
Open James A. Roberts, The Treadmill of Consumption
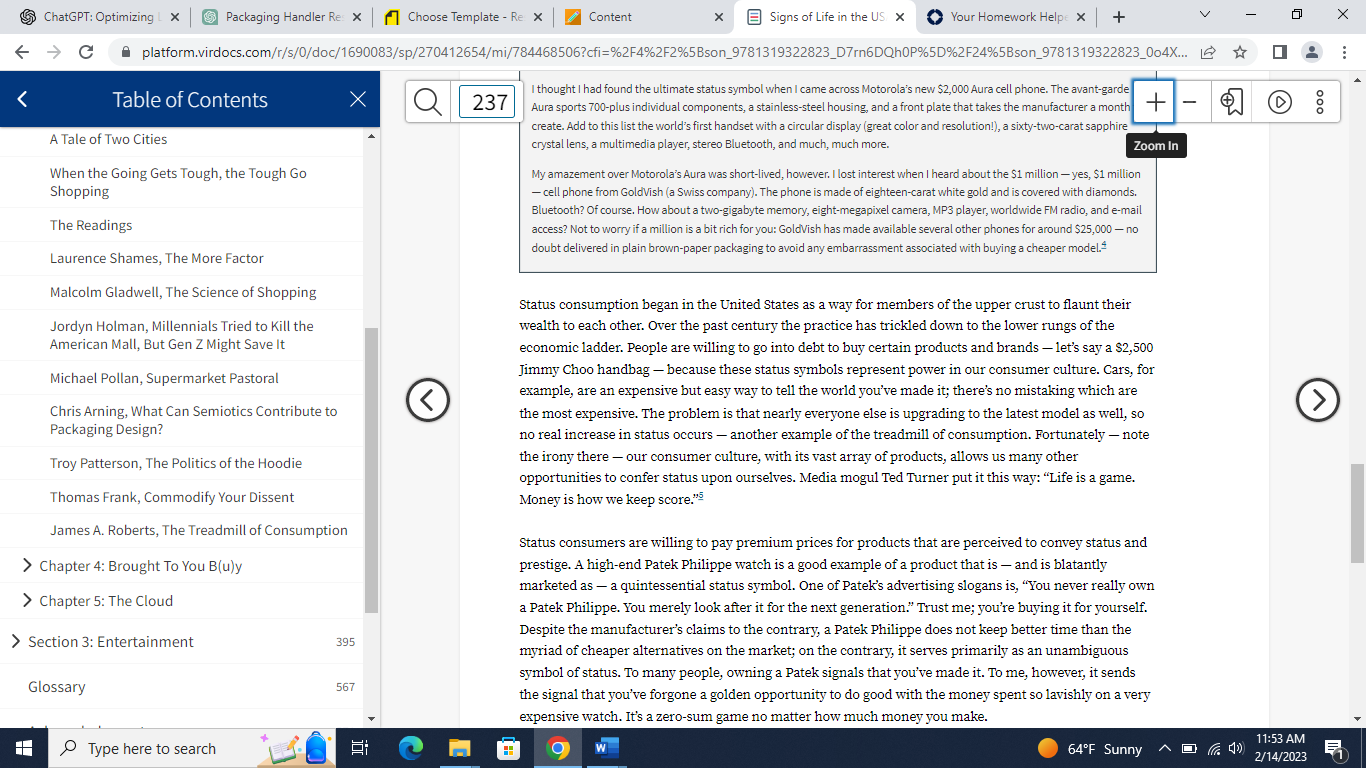click(x=199, y=530)
